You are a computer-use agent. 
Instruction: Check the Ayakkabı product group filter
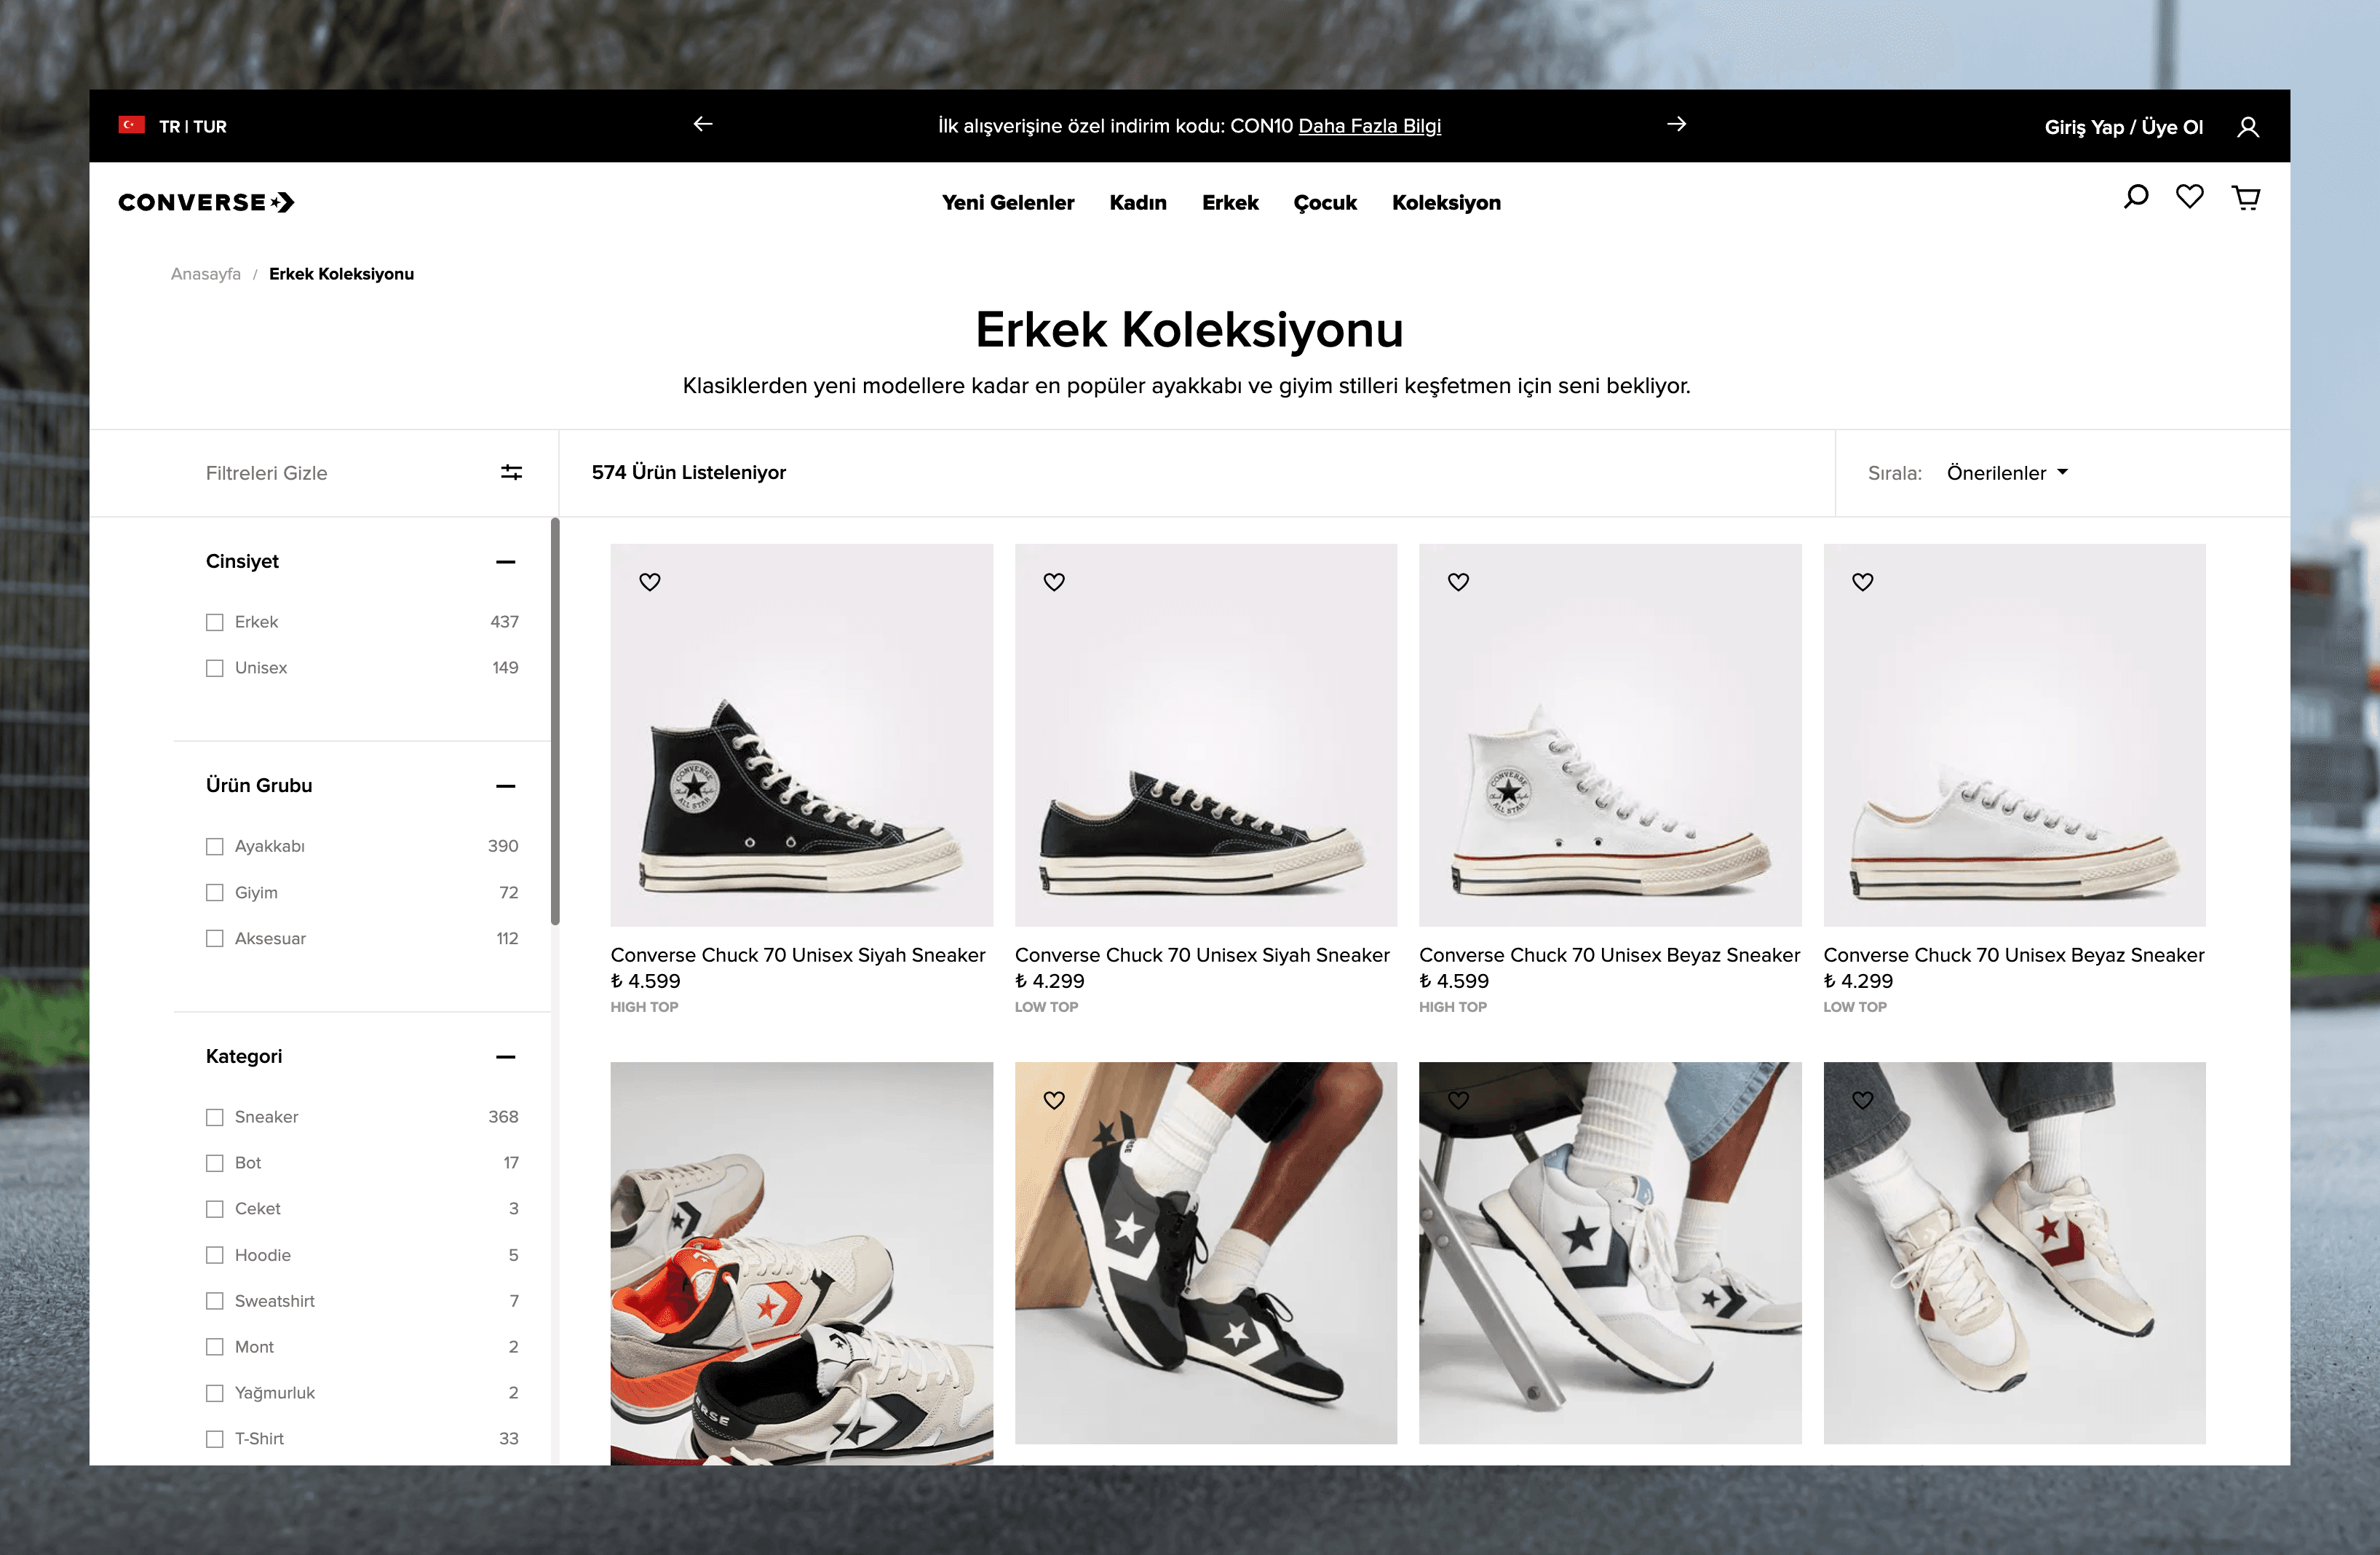(x=215, y=847)
